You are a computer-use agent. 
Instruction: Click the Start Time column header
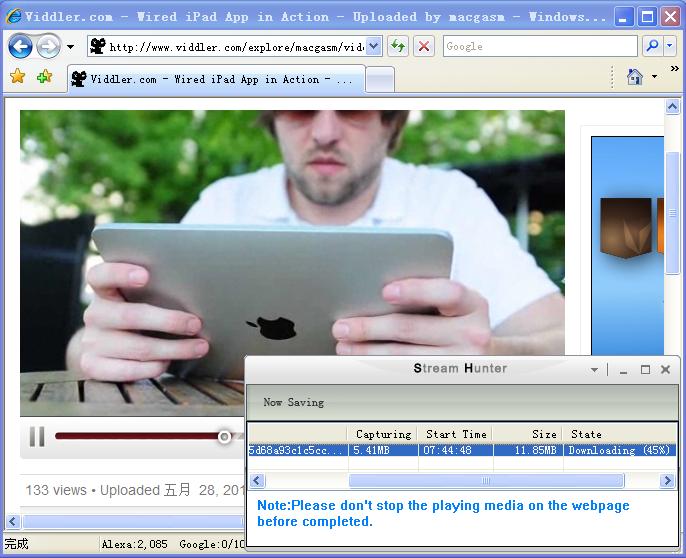456,434
